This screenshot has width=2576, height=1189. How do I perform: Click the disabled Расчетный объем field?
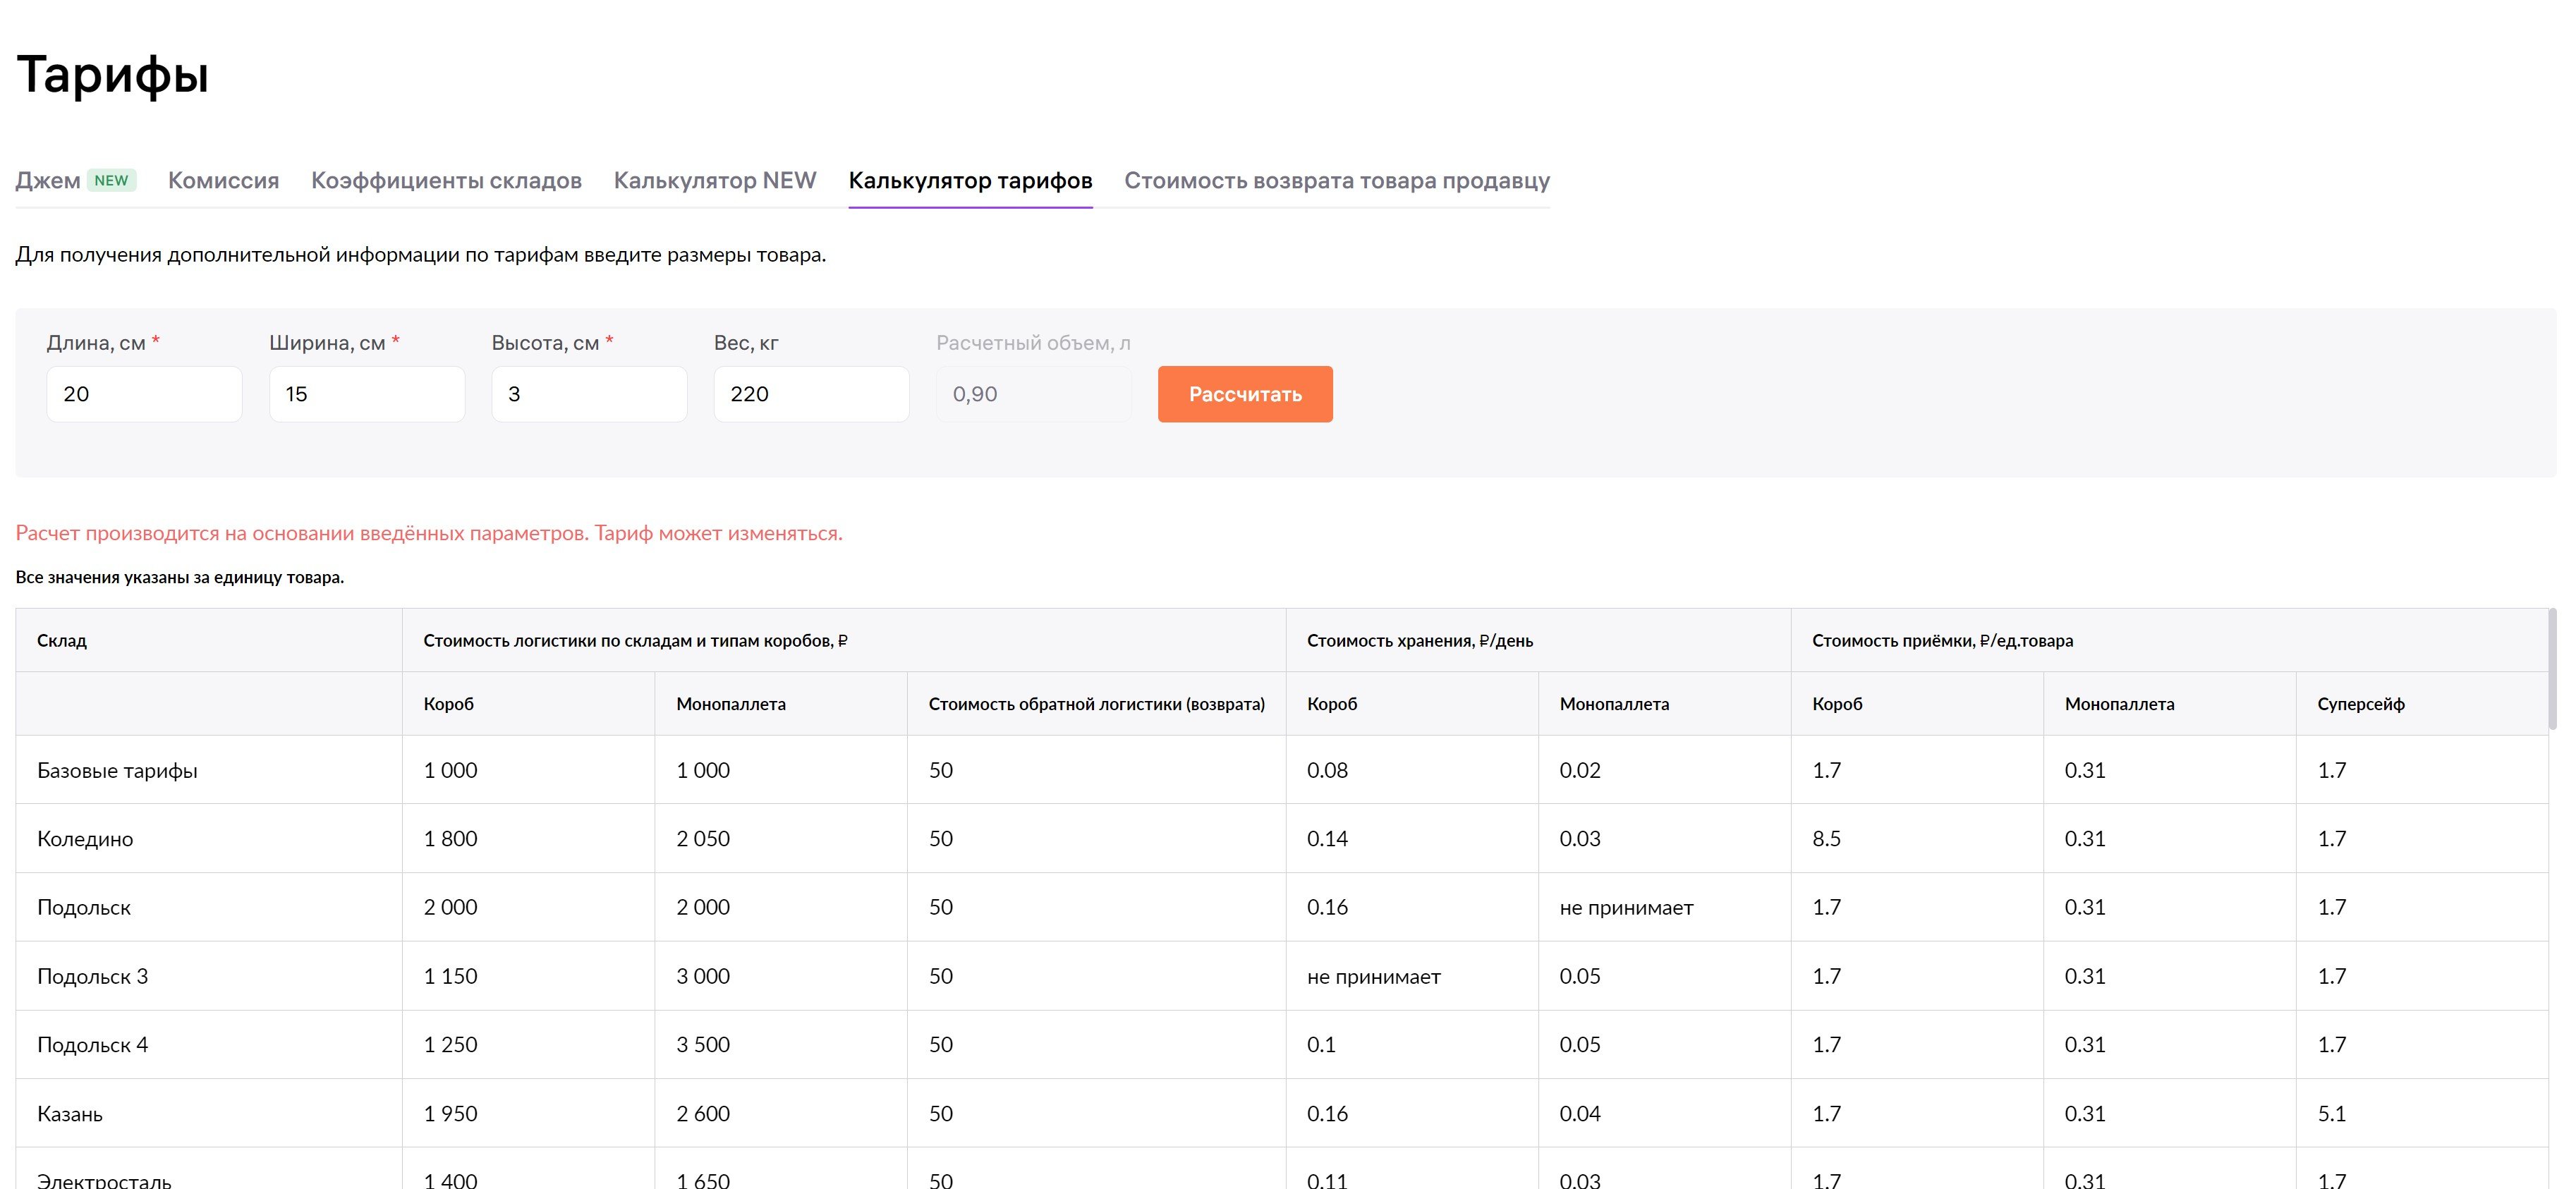(x=1032, y=394)
